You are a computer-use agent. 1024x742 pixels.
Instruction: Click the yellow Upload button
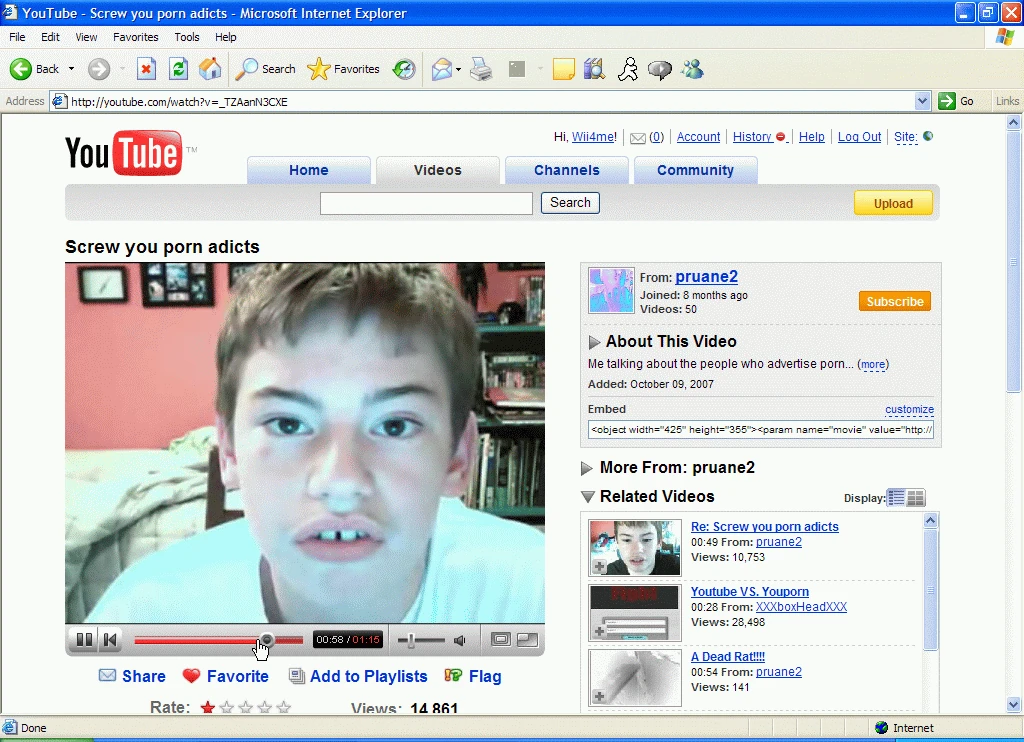(x=893, y=203)
